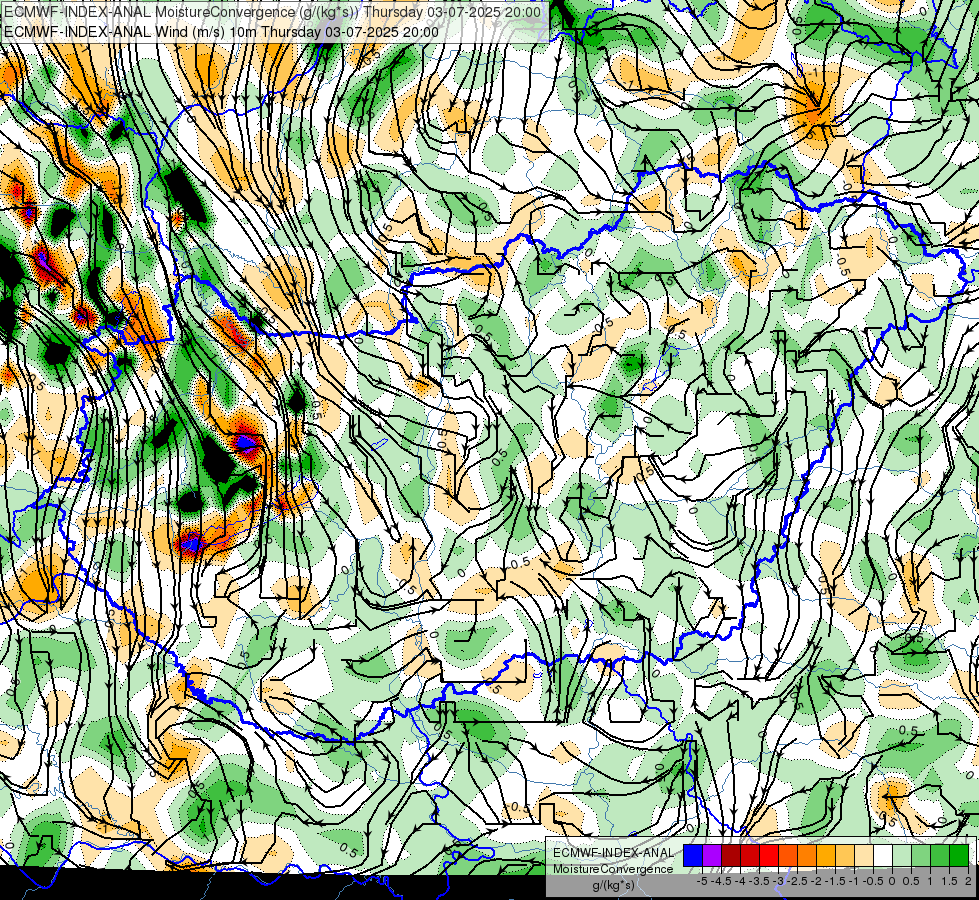Select the orange-red swatch between -3 and -2.5

pos(788,856)
